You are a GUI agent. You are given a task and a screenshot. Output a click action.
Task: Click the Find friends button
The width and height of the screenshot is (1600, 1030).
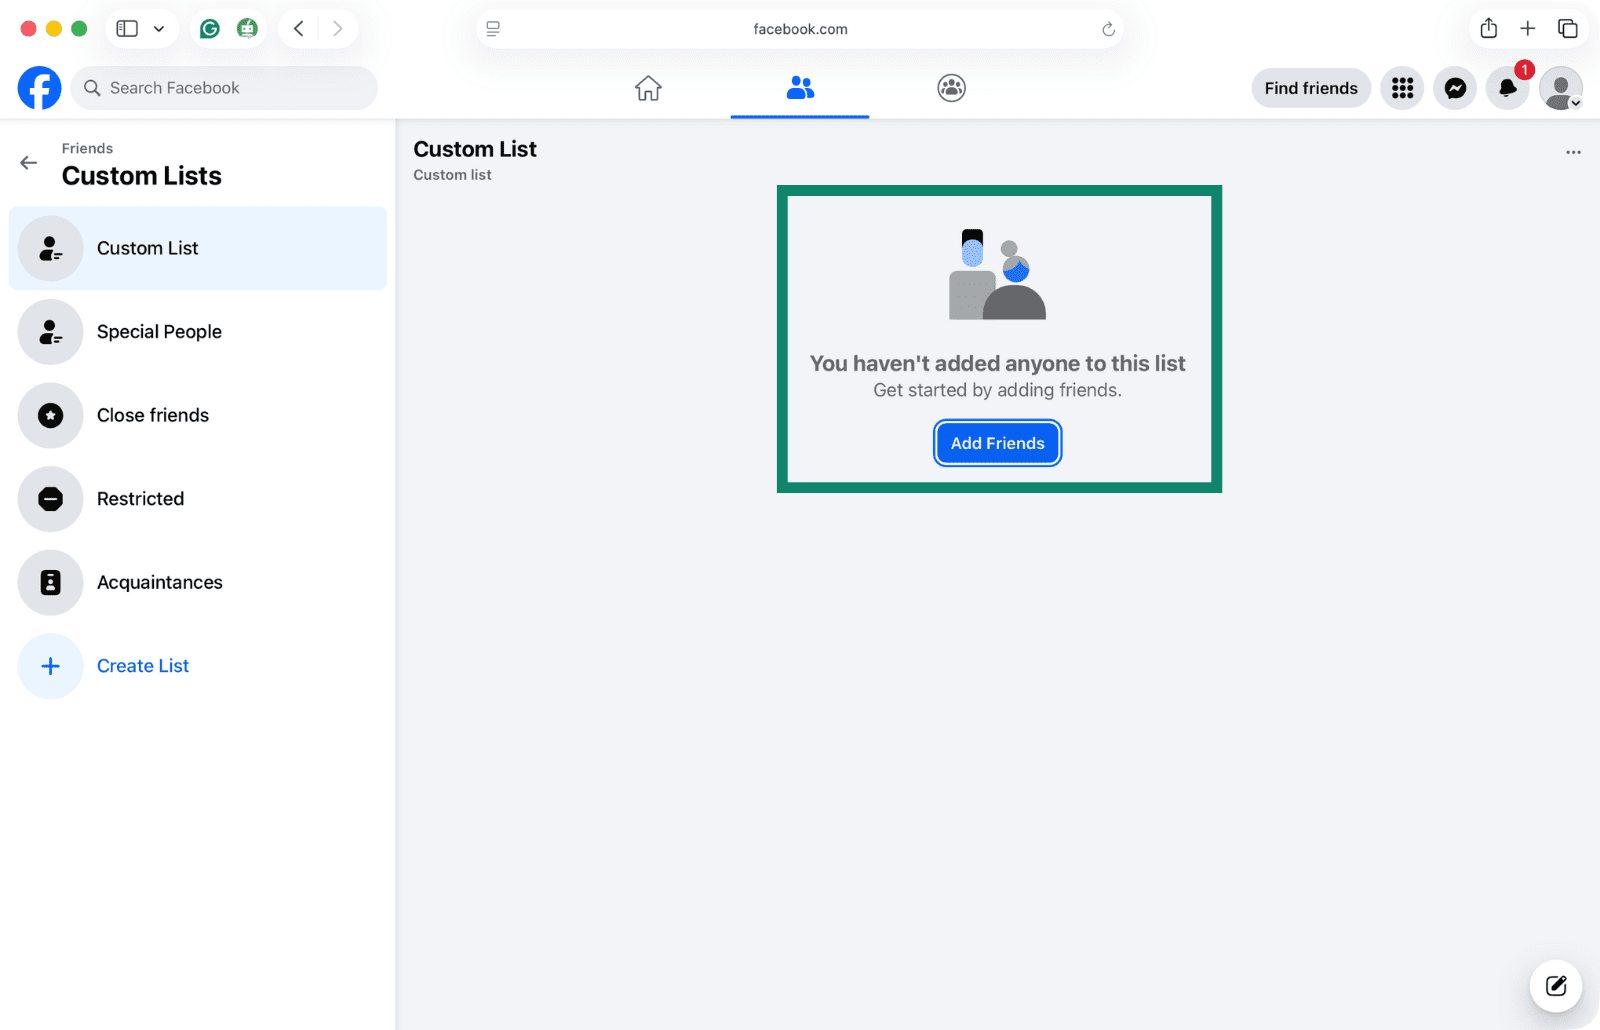point(1310,88)
